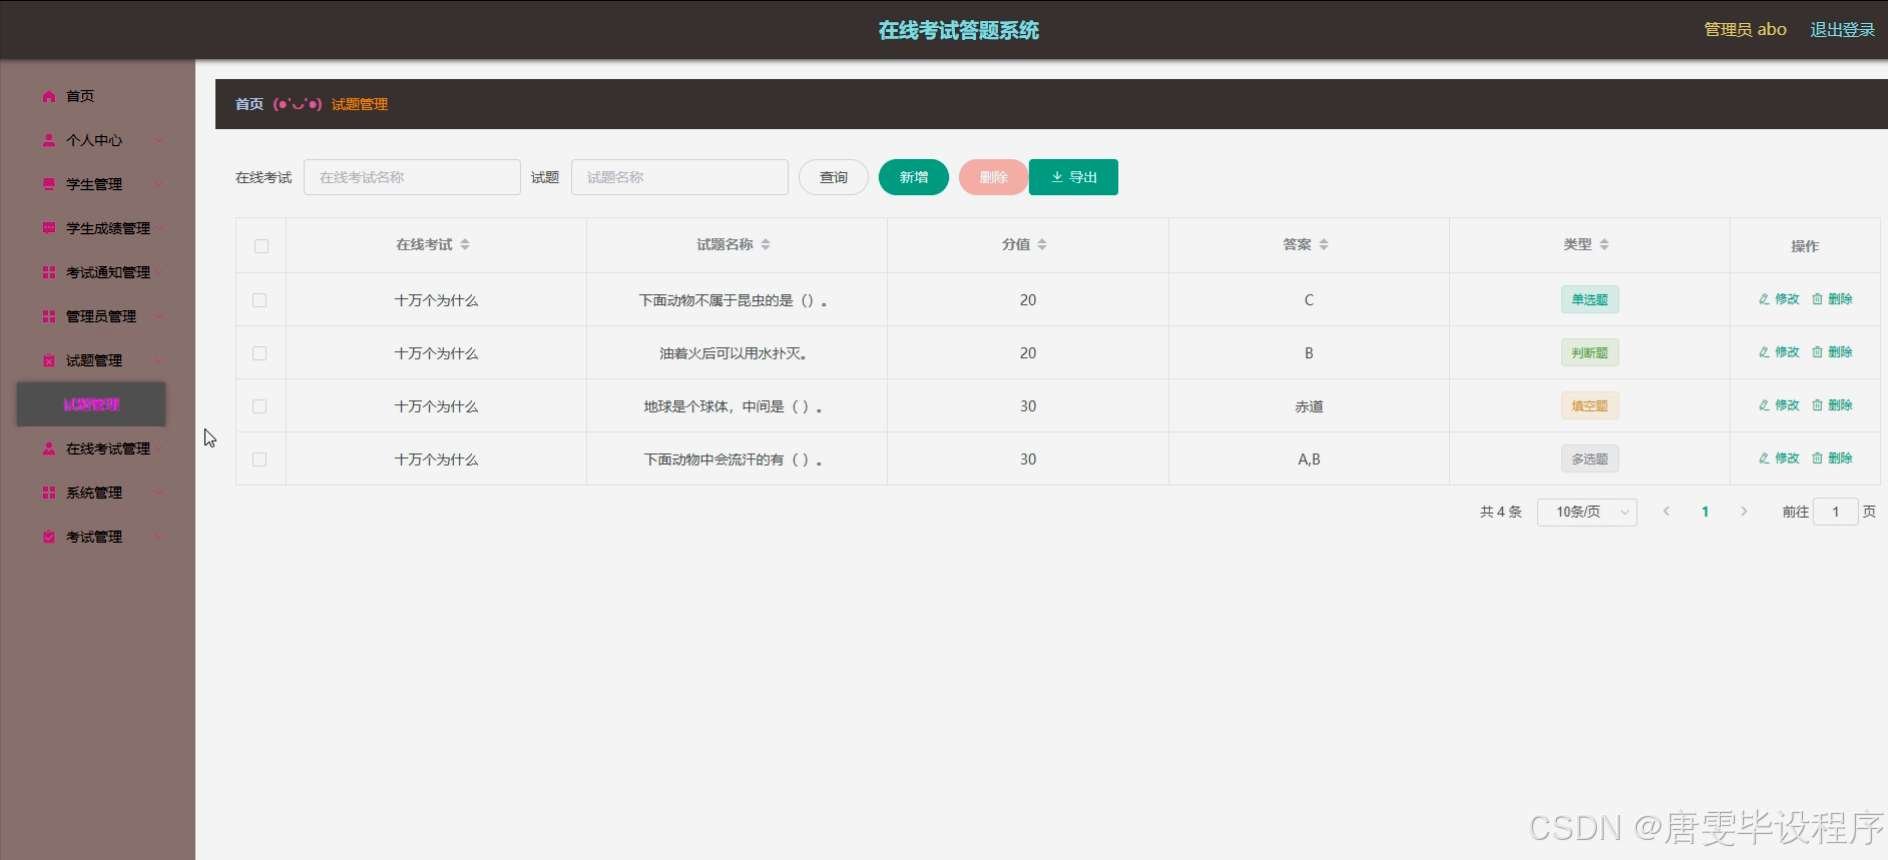Edit the 地球是个球体 question row

click(1779, 405)
